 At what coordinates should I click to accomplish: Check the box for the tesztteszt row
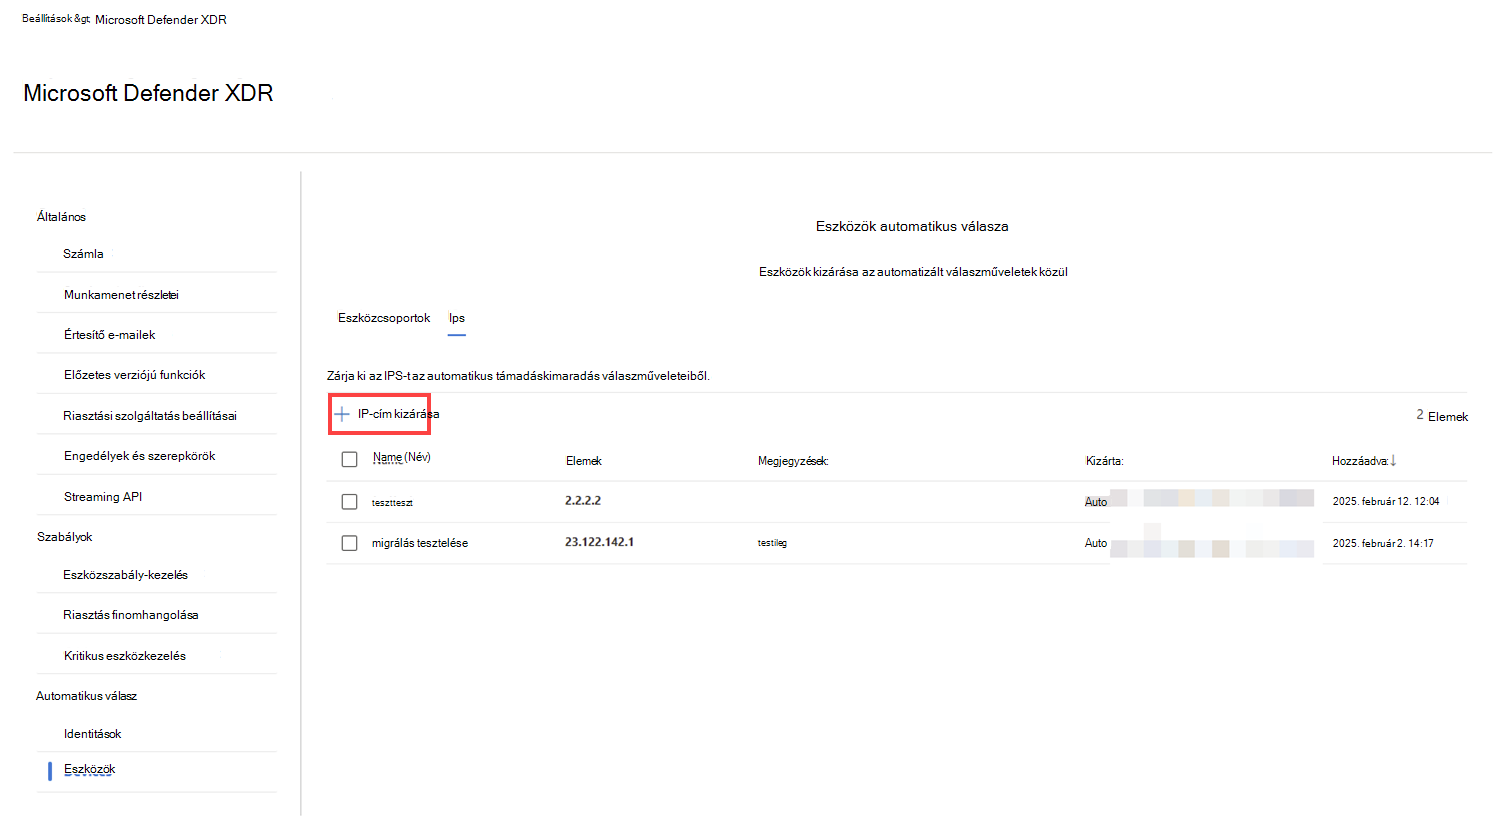tap(349, 502)
